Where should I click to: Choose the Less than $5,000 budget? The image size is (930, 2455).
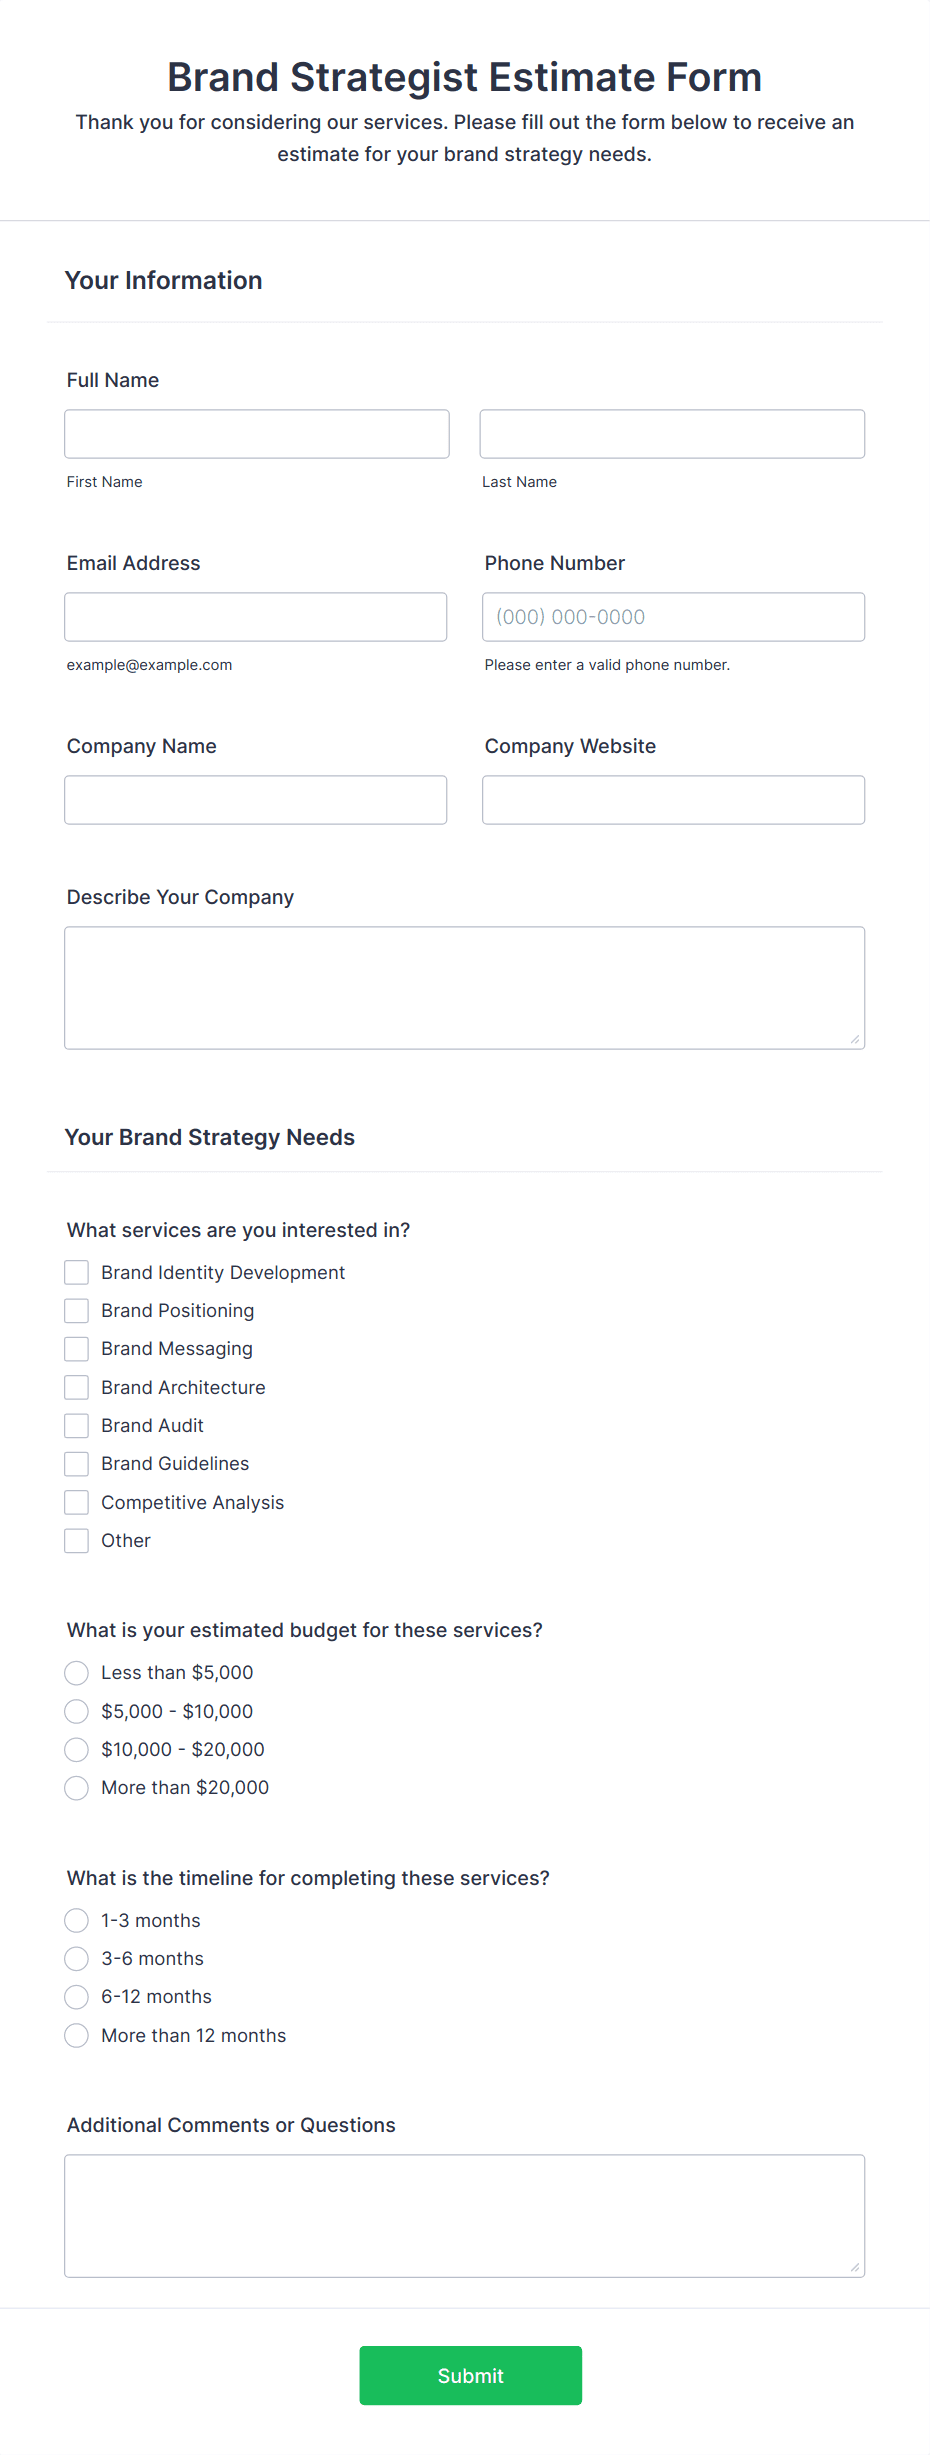click(x=77, y=1673)
